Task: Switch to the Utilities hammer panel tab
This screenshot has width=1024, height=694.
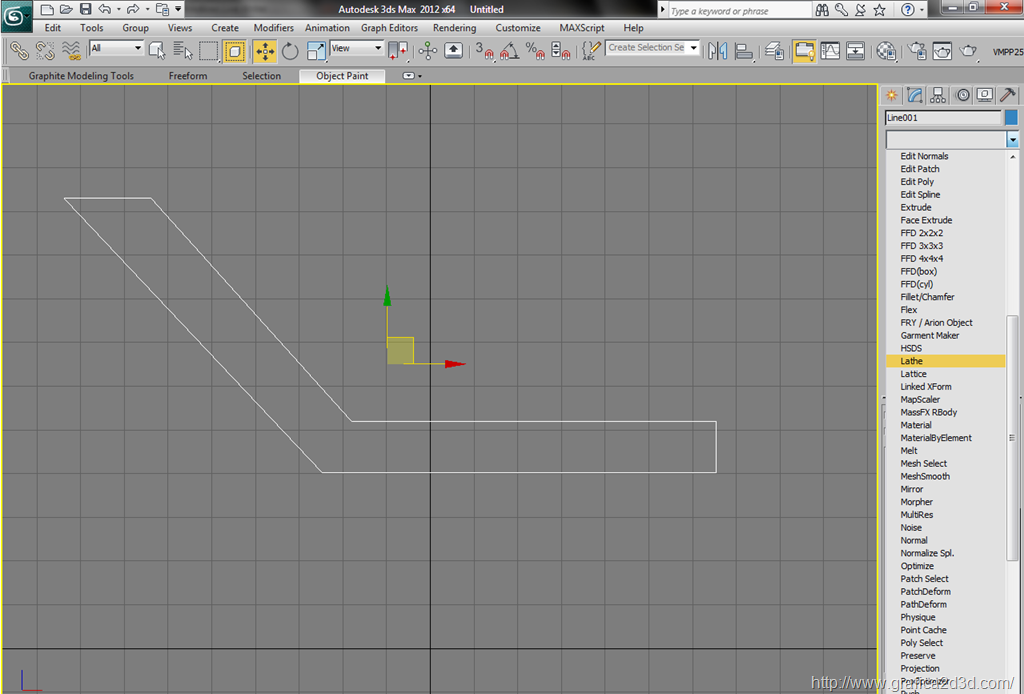Action: tap(1008, 95)
